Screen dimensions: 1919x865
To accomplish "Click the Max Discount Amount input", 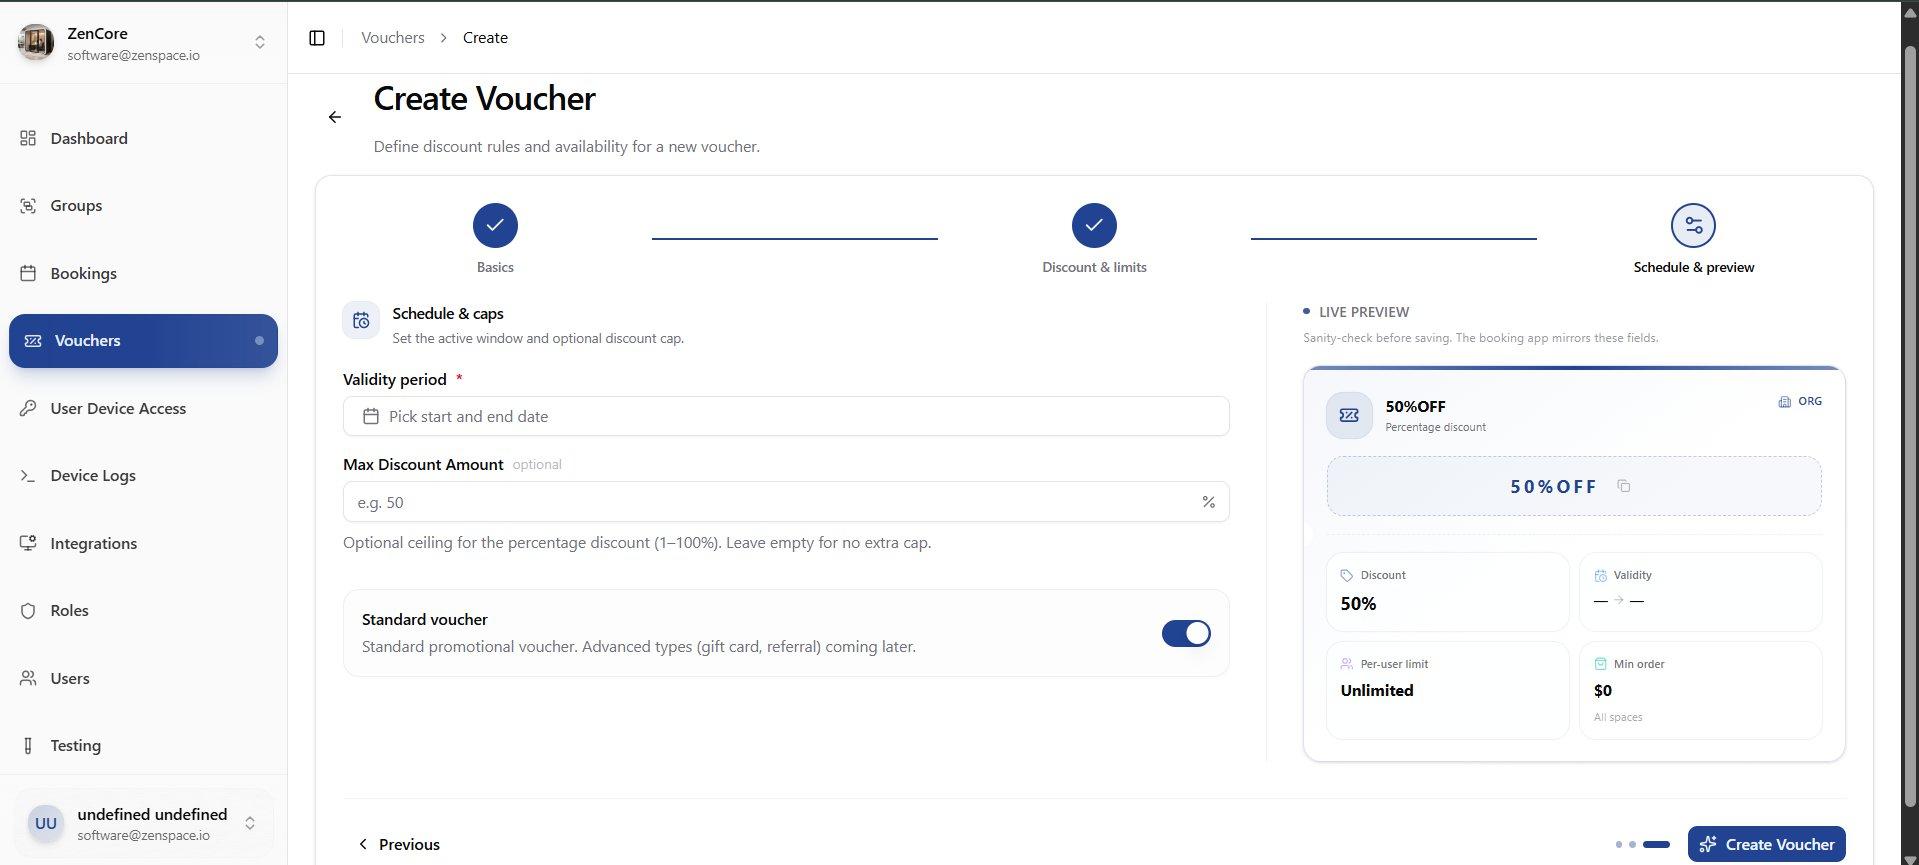I will tap(786, 502).
